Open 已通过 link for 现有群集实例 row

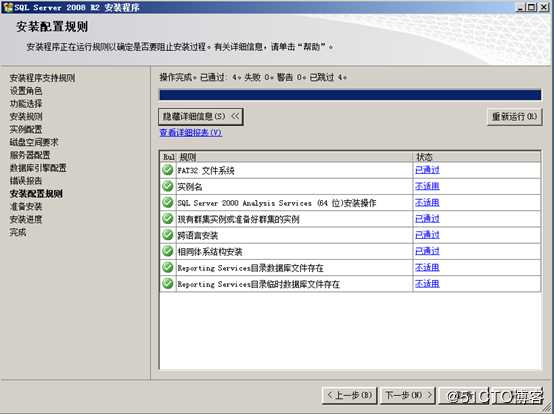[427, 219]
